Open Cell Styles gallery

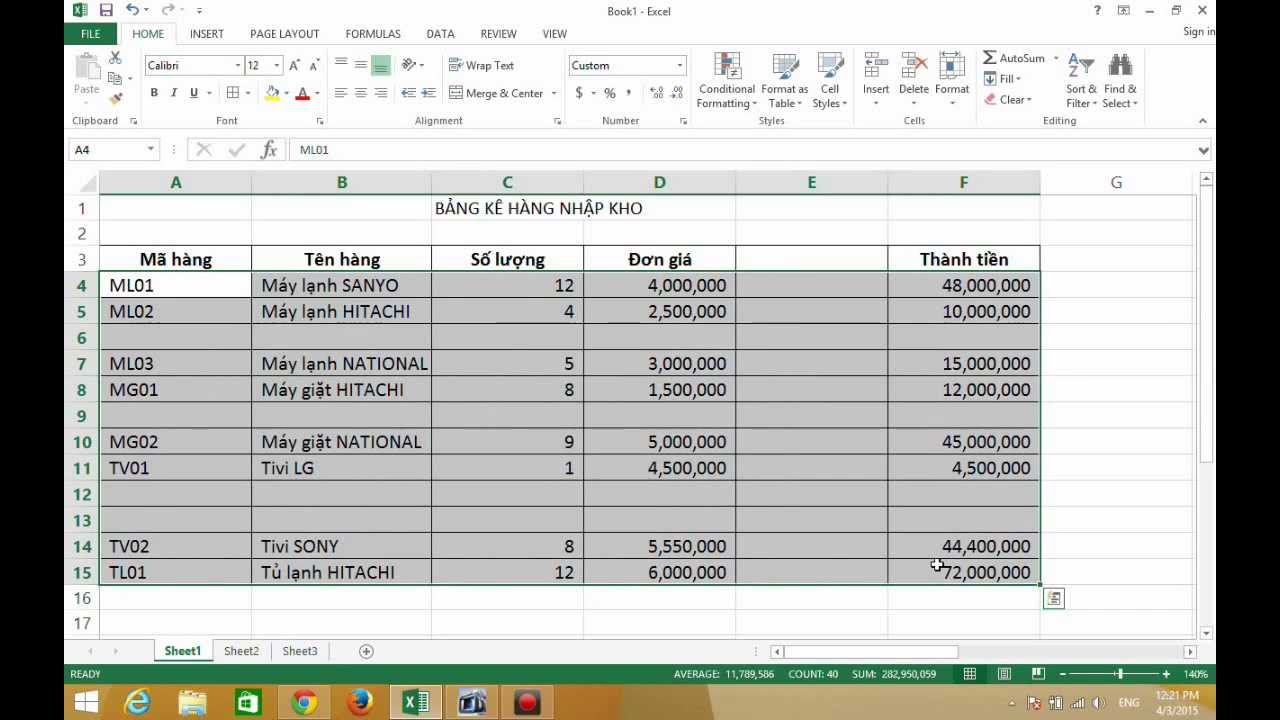pyautogui.click(x=830, y=81)
